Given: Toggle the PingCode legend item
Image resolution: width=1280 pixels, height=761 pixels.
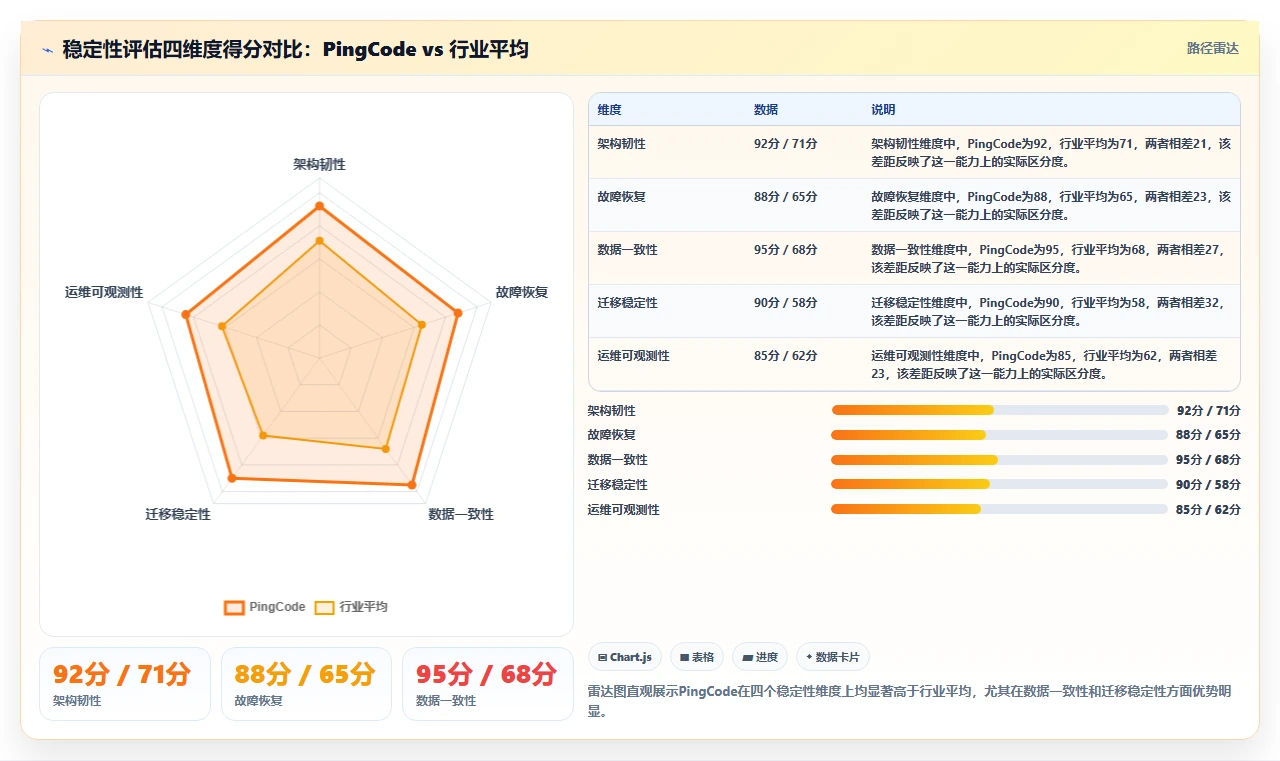Looking at the screenshot, I should point(265,607).
